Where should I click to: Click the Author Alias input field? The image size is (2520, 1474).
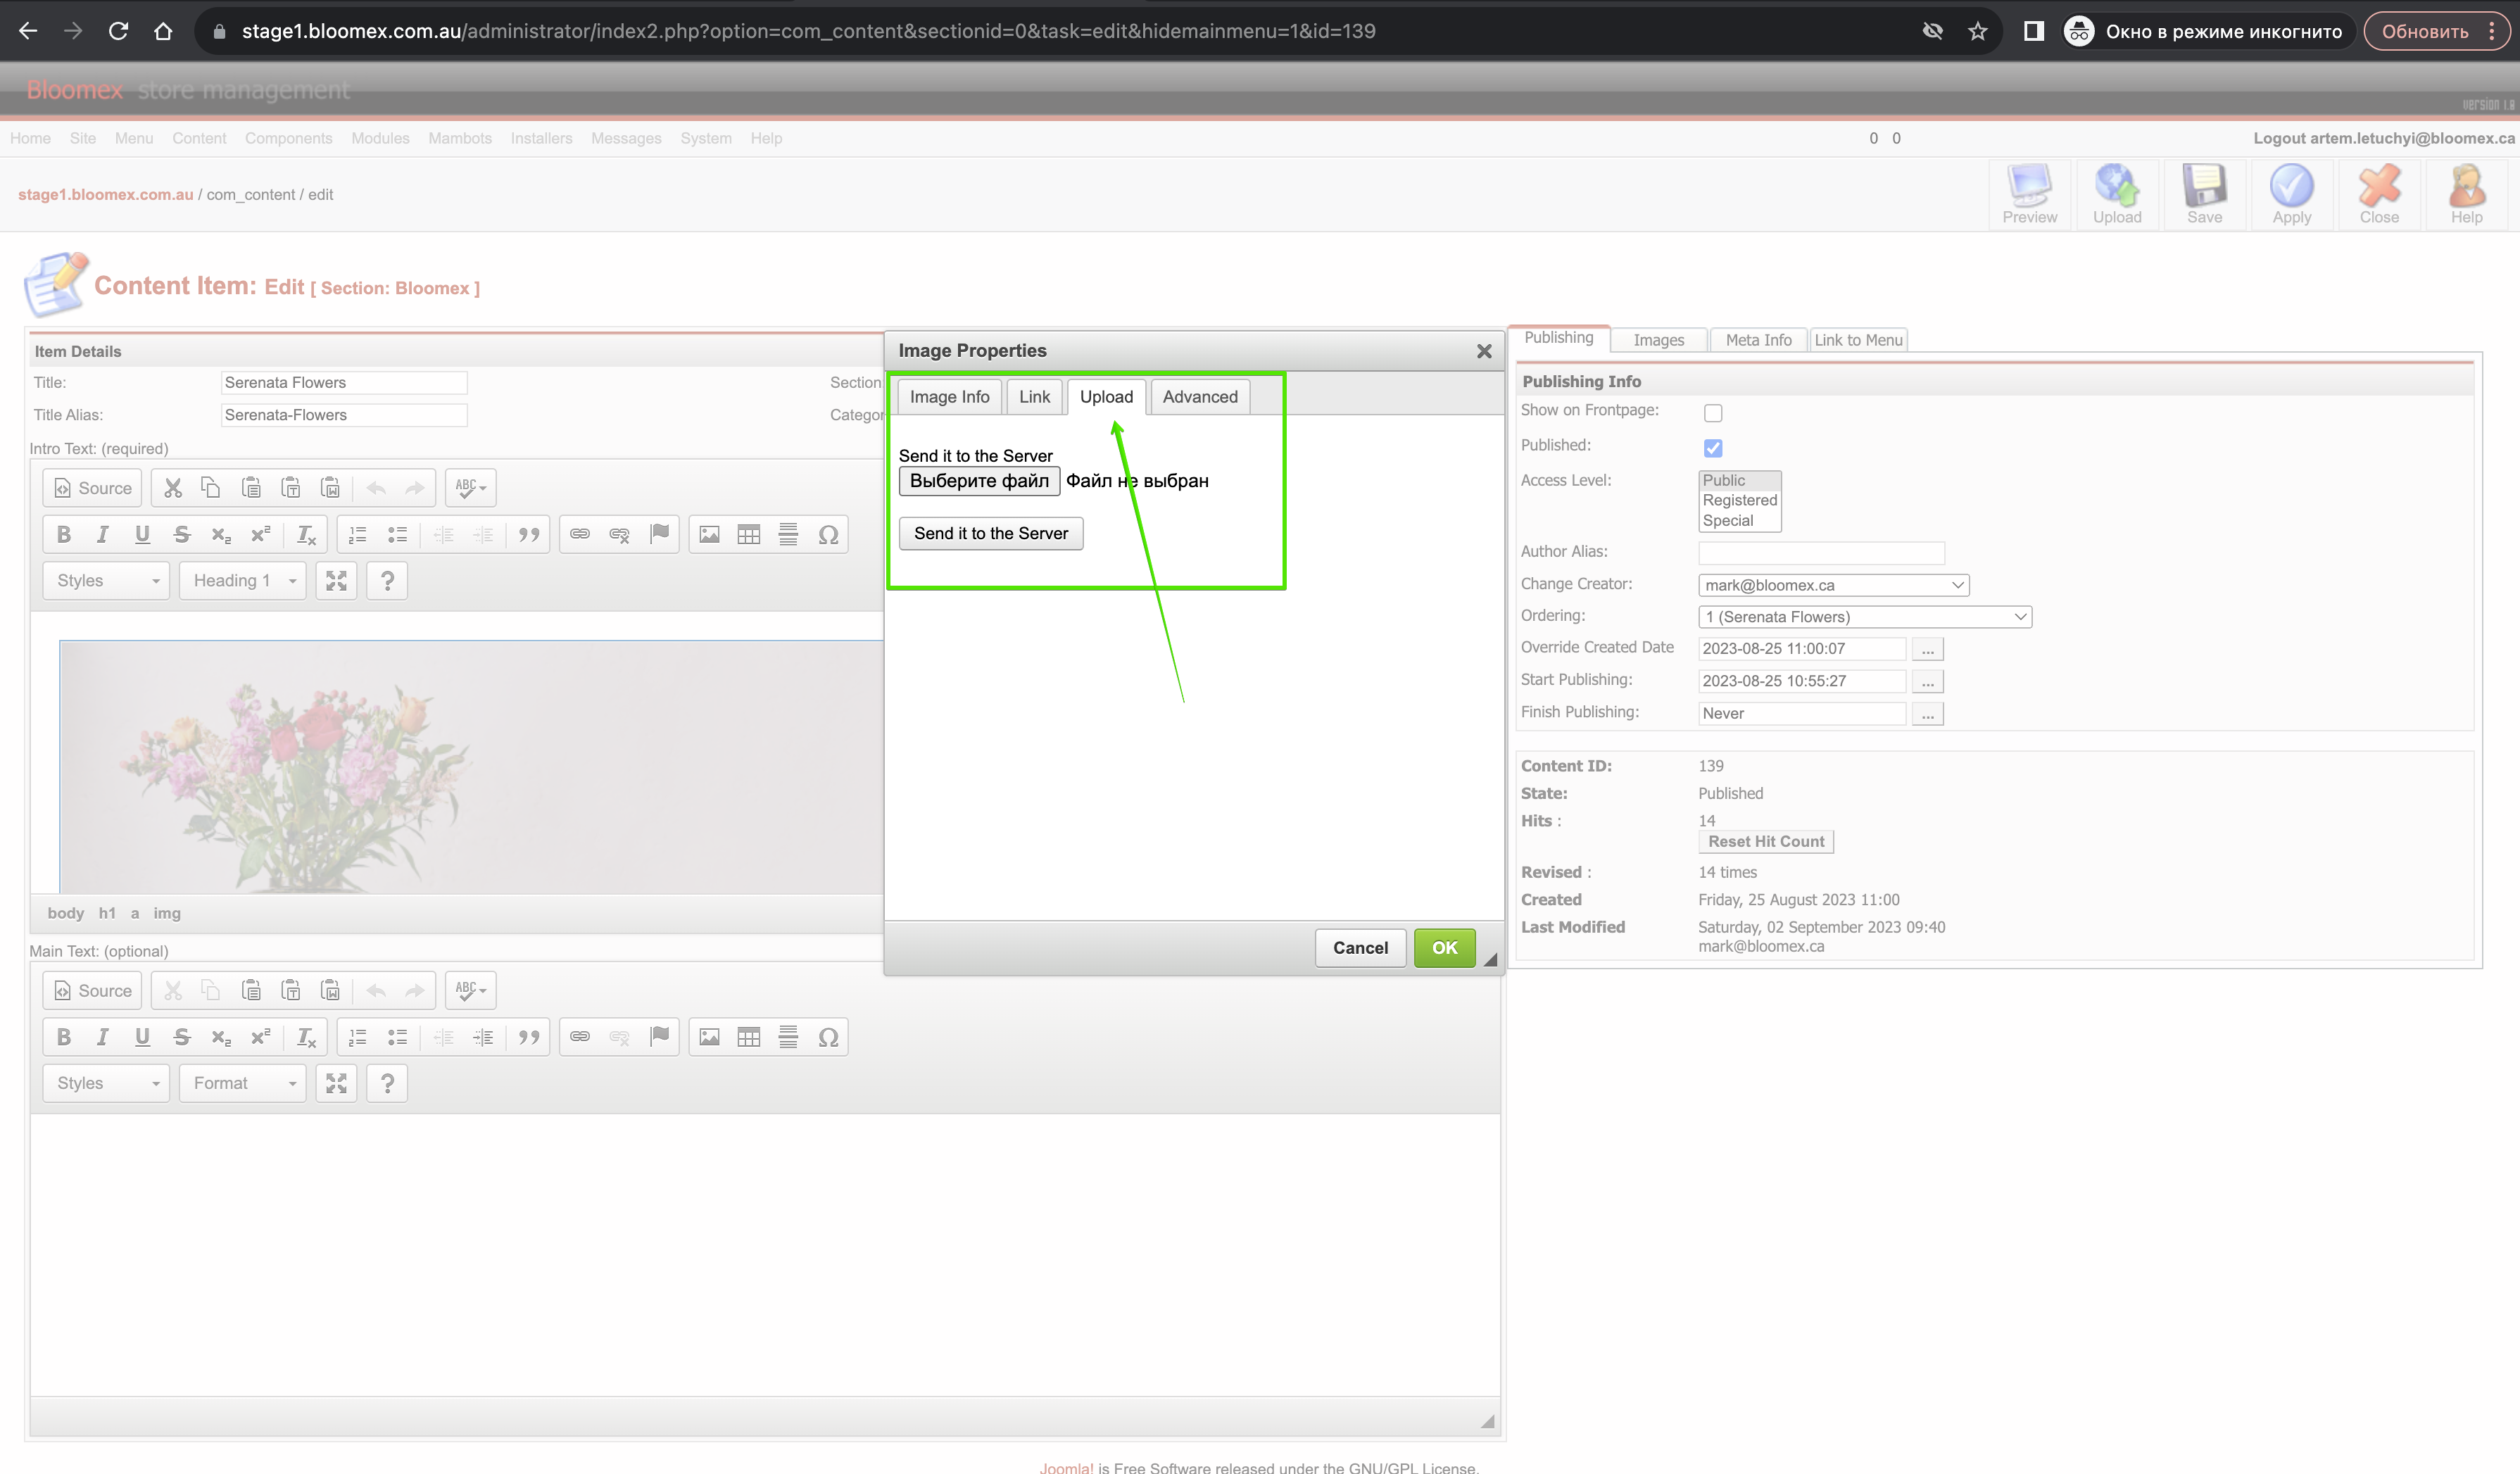click(x=1821, y=552)
